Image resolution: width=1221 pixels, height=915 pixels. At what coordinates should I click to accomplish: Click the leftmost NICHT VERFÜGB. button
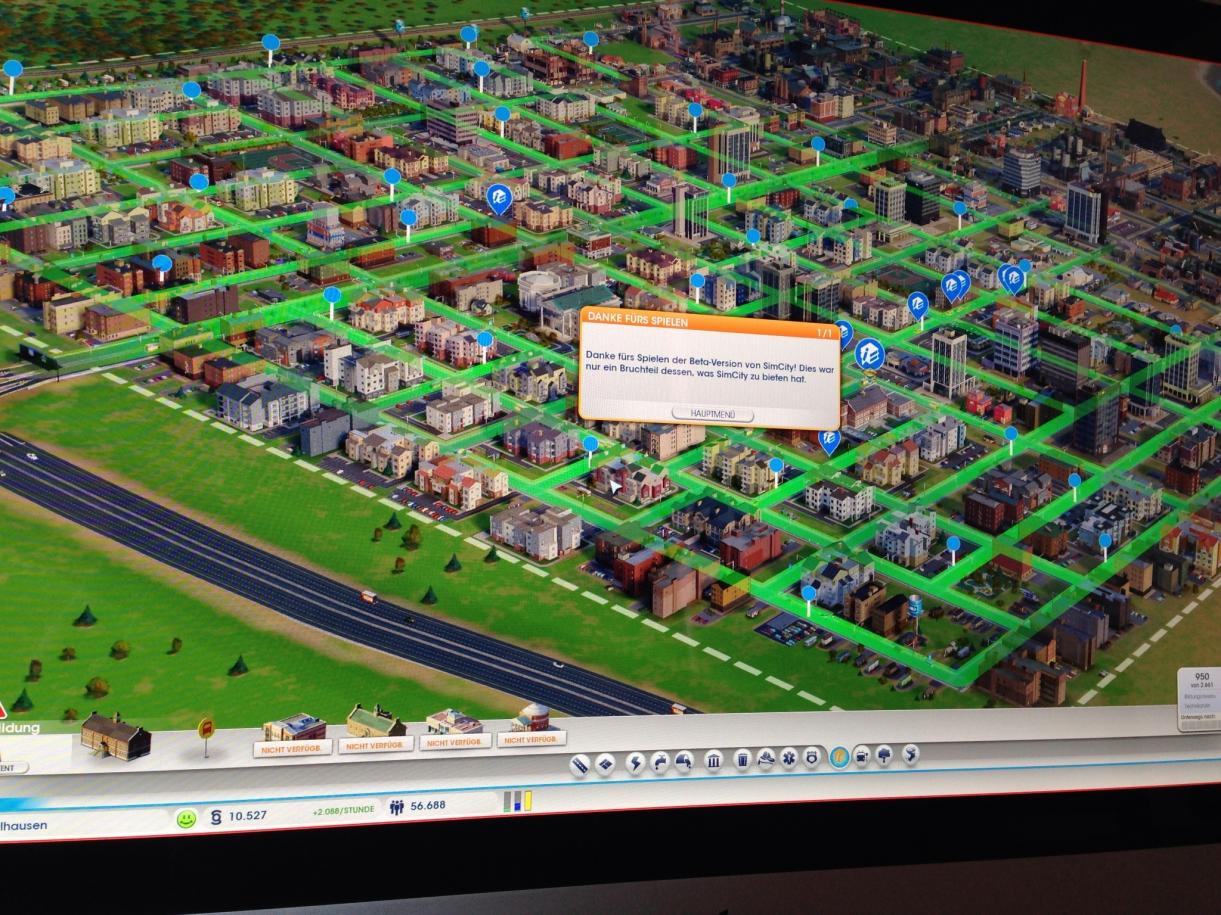293,747
